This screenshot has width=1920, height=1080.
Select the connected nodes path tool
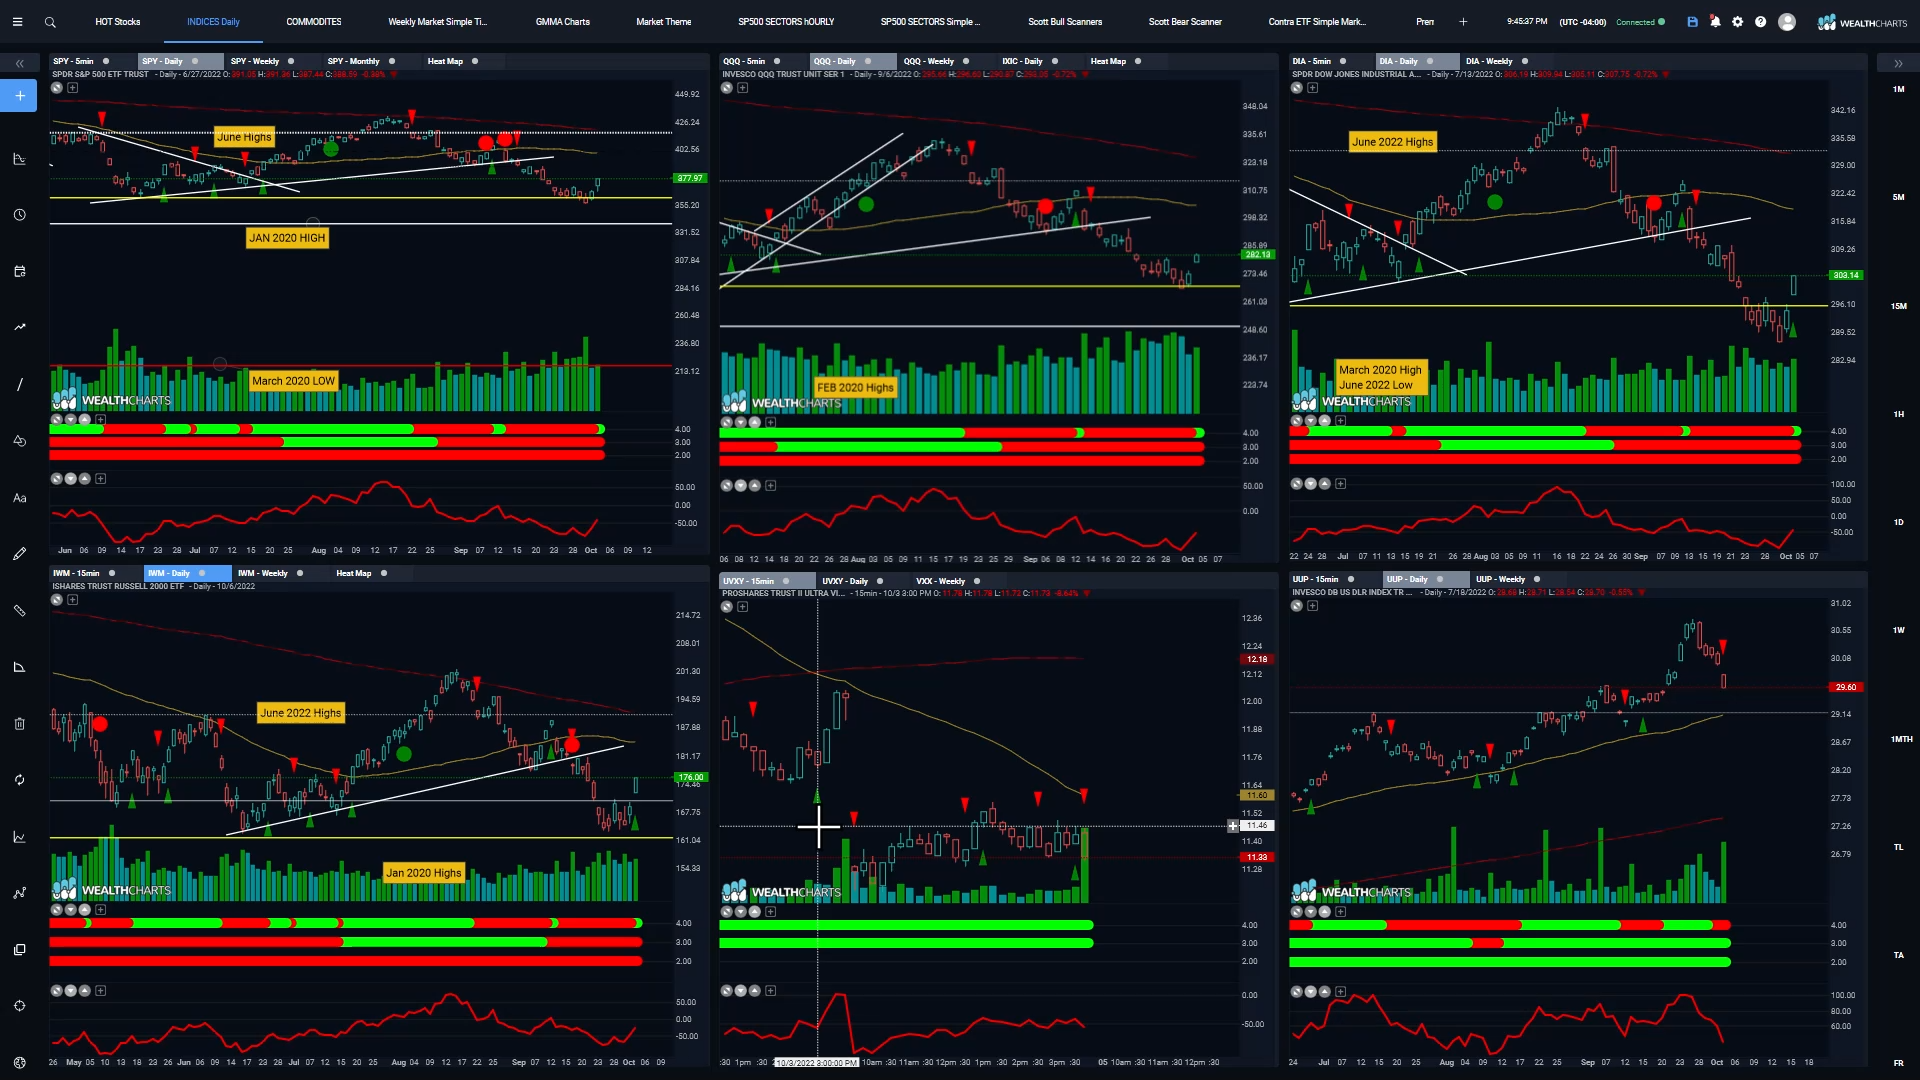click(x=19, y=893)
